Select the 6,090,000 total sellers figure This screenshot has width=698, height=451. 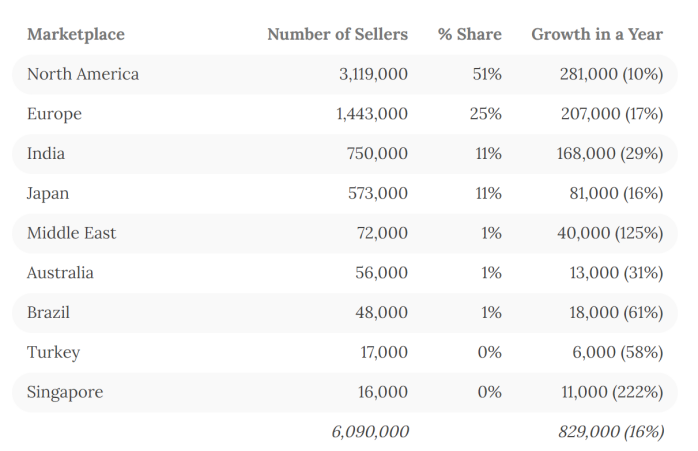click(x=369, y=431)
